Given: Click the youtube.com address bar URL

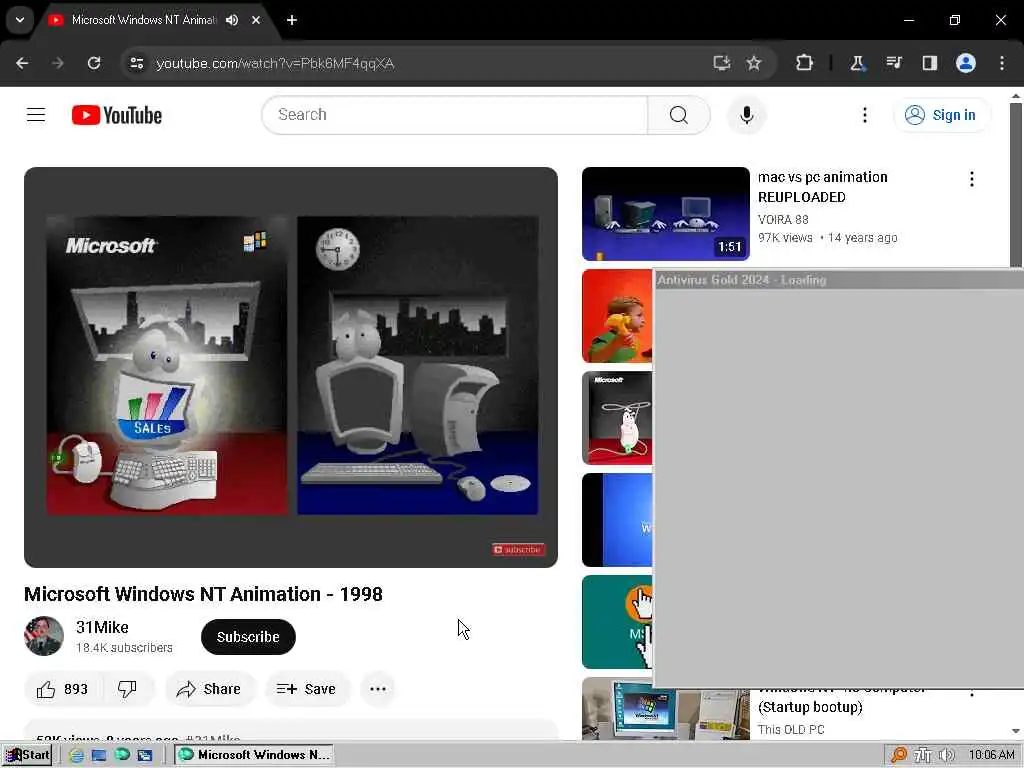Looking at the screenshot, I should pyautogui.click(x=275, y=63).
